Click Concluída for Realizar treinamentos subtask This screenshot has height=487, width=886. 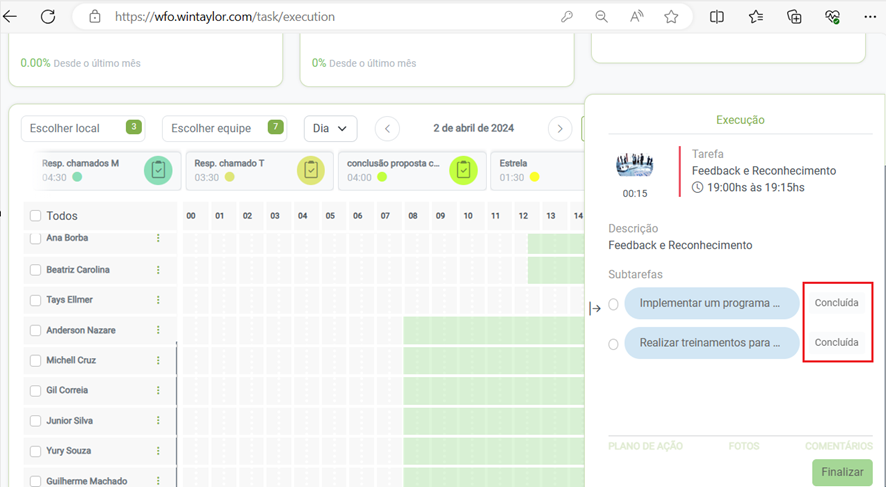(836, 342)
